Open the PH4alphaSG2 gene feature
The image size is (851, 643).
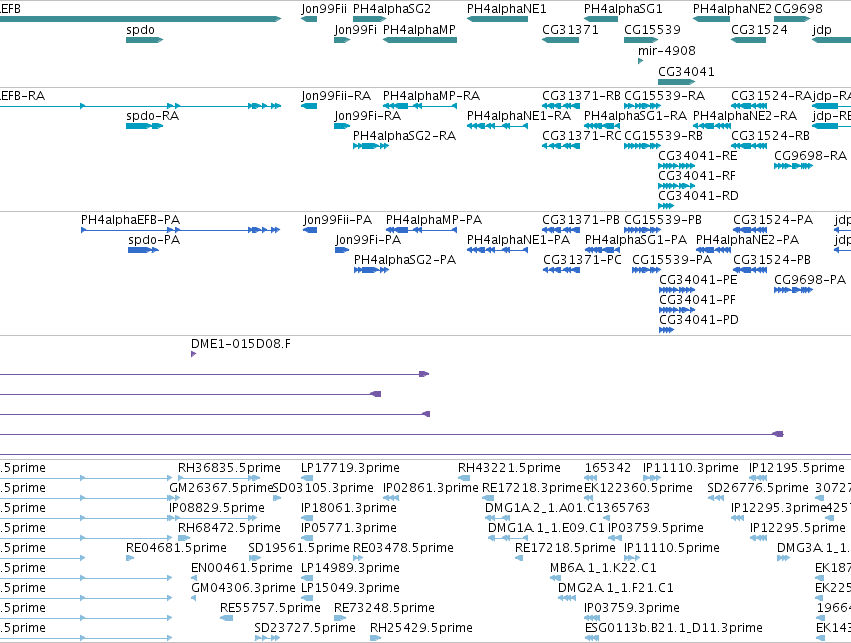[370, 19]
